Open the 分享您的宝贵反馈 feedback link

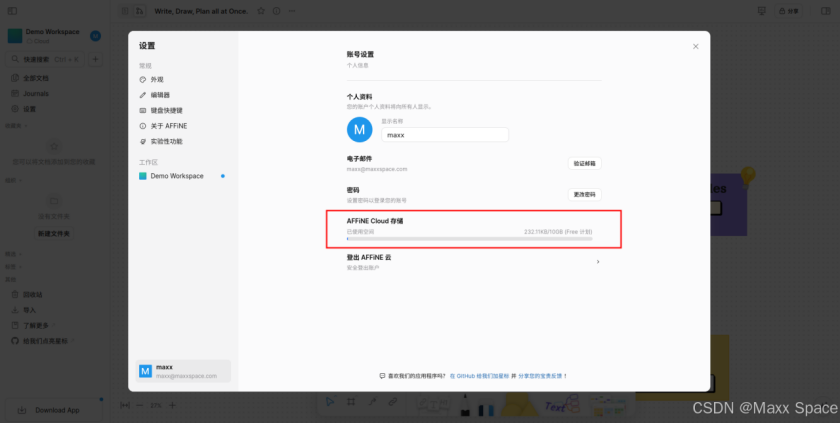[540, 376]
